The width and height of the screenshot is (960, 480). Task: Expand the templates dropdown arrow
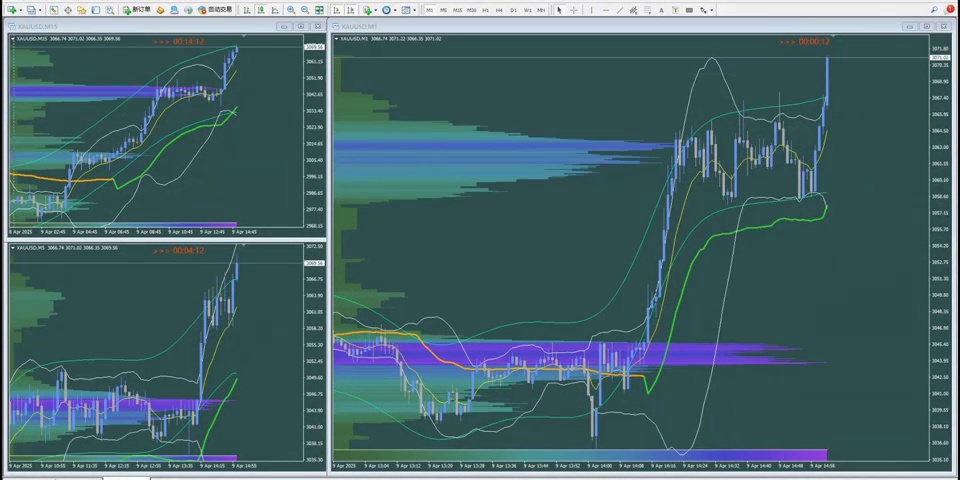tap(414, 10)
